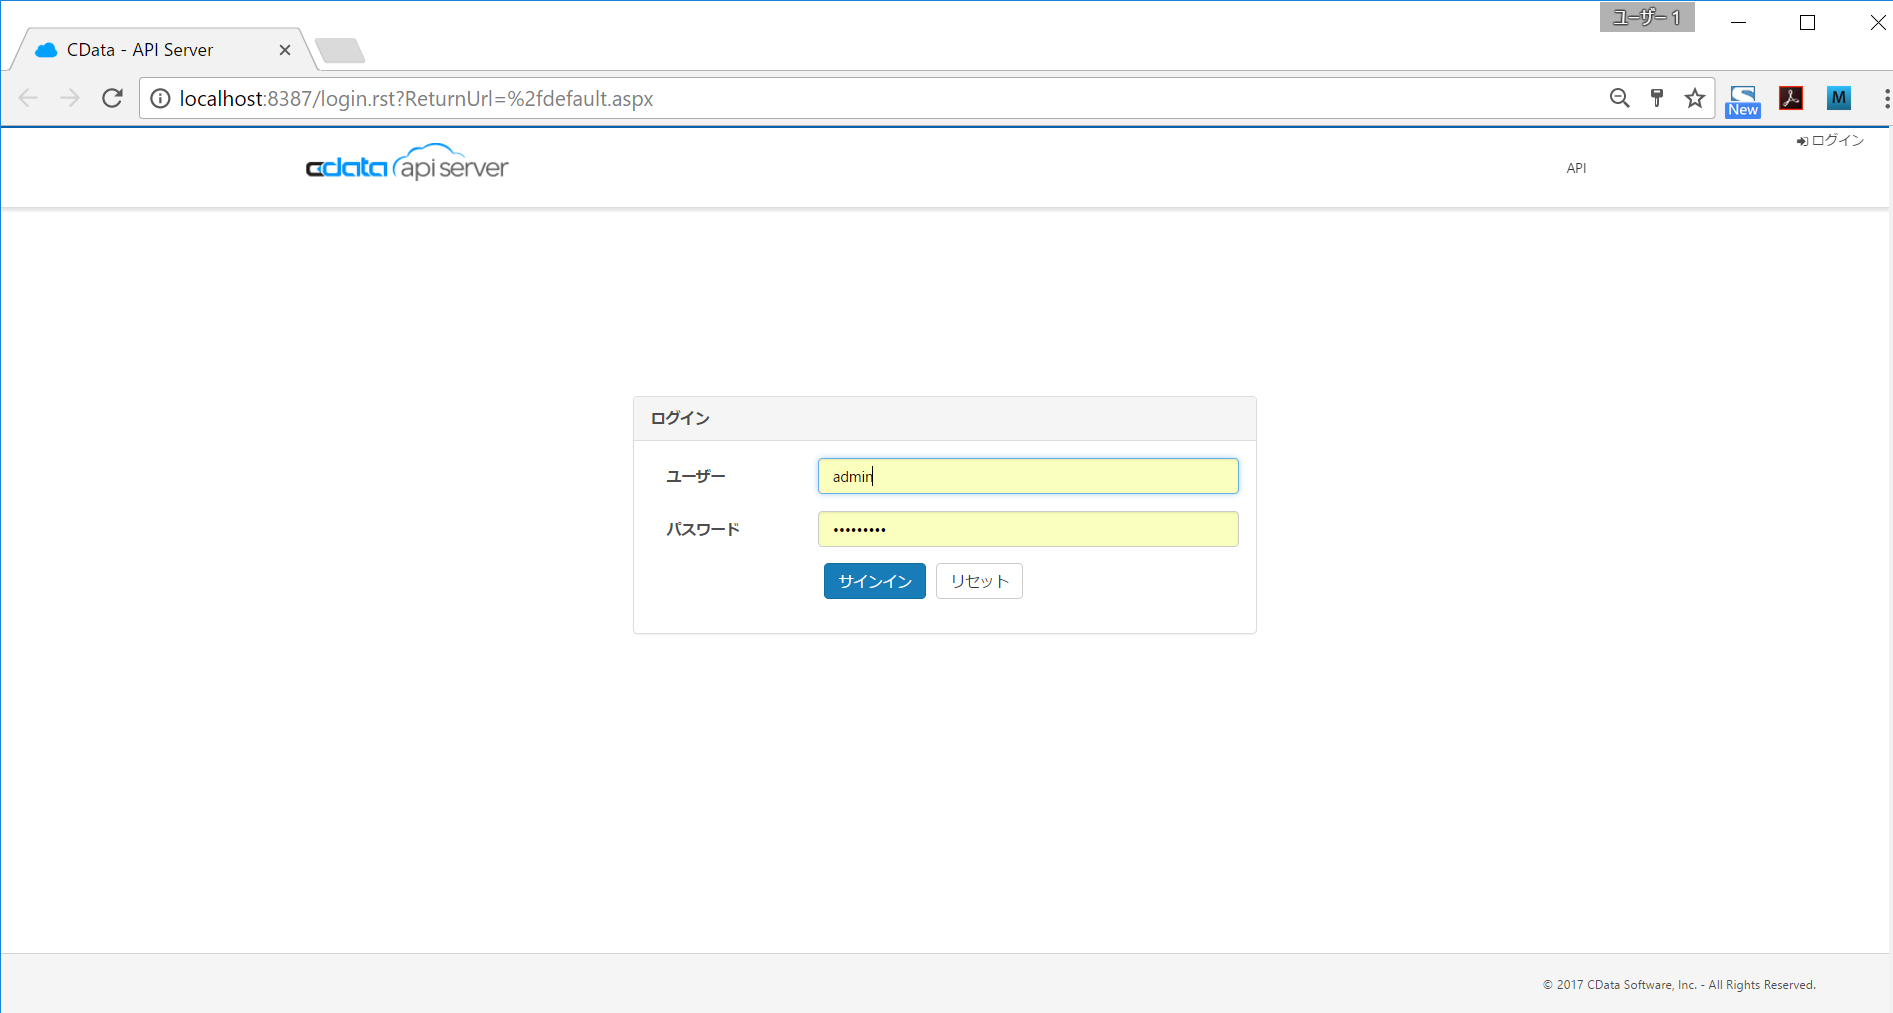Open the extension marked New
Image resolution: width=1893 pixels, height=1013 pixels.
(x=1743, y=101)
